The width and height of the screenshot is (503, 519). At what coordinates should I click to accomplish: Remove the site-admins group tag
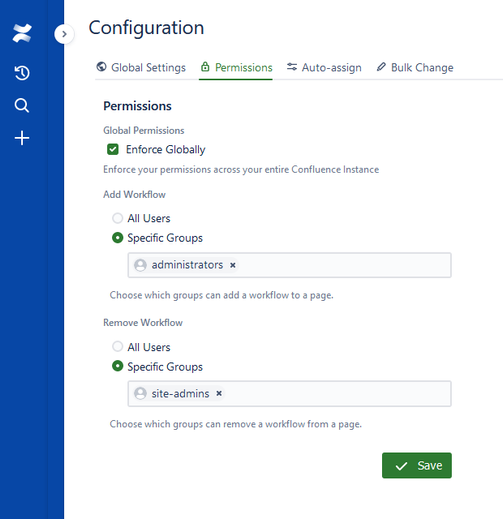(x=219, y=393)
